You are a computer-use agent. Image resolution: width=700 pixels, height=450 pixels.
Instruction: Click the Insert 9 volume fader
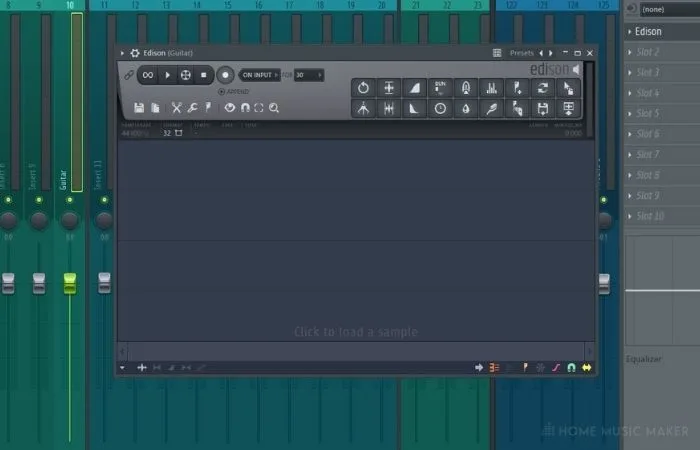pos(39,283)
